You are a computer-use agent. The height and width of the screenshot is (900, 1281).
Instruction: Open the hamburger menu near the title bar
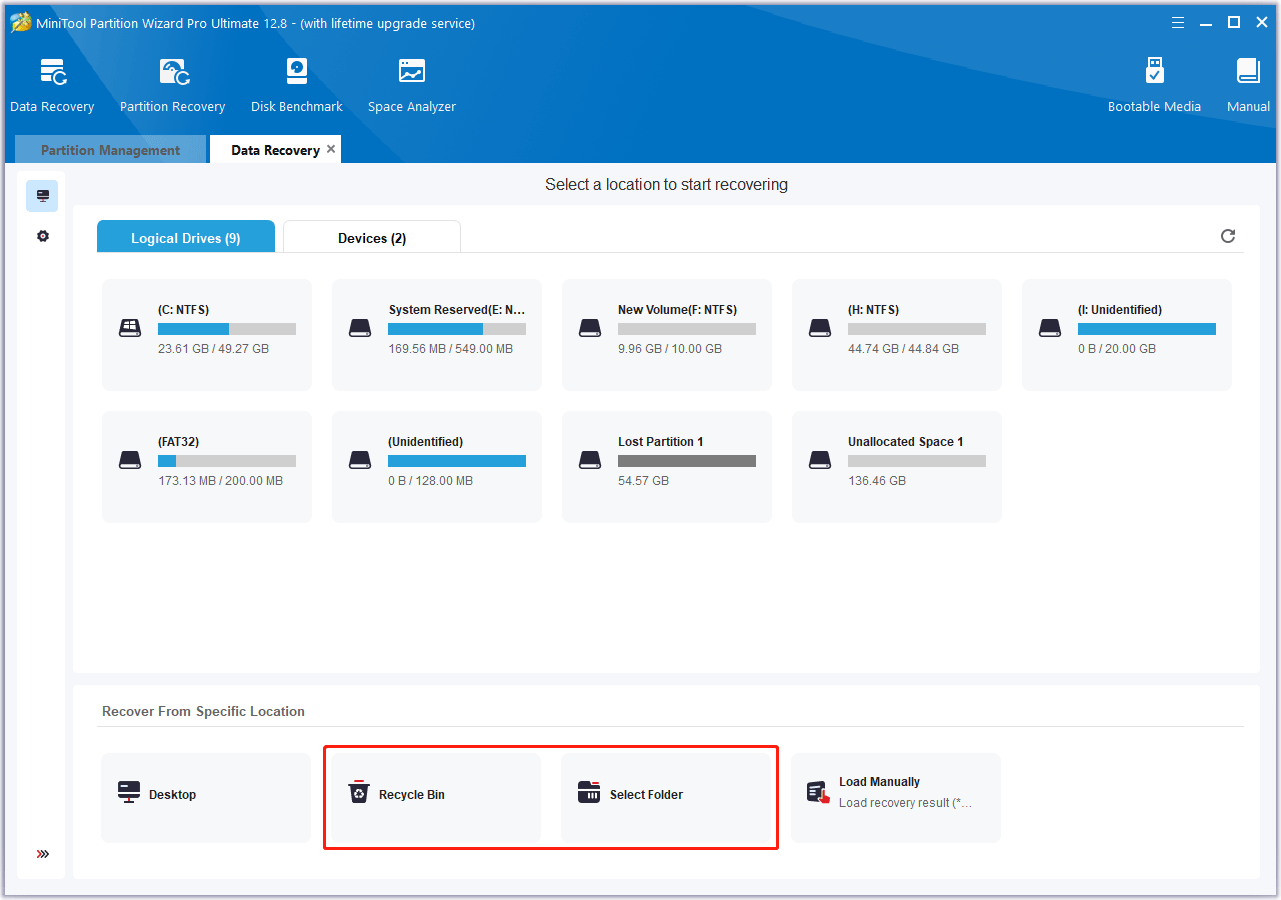pos(1177,21)
